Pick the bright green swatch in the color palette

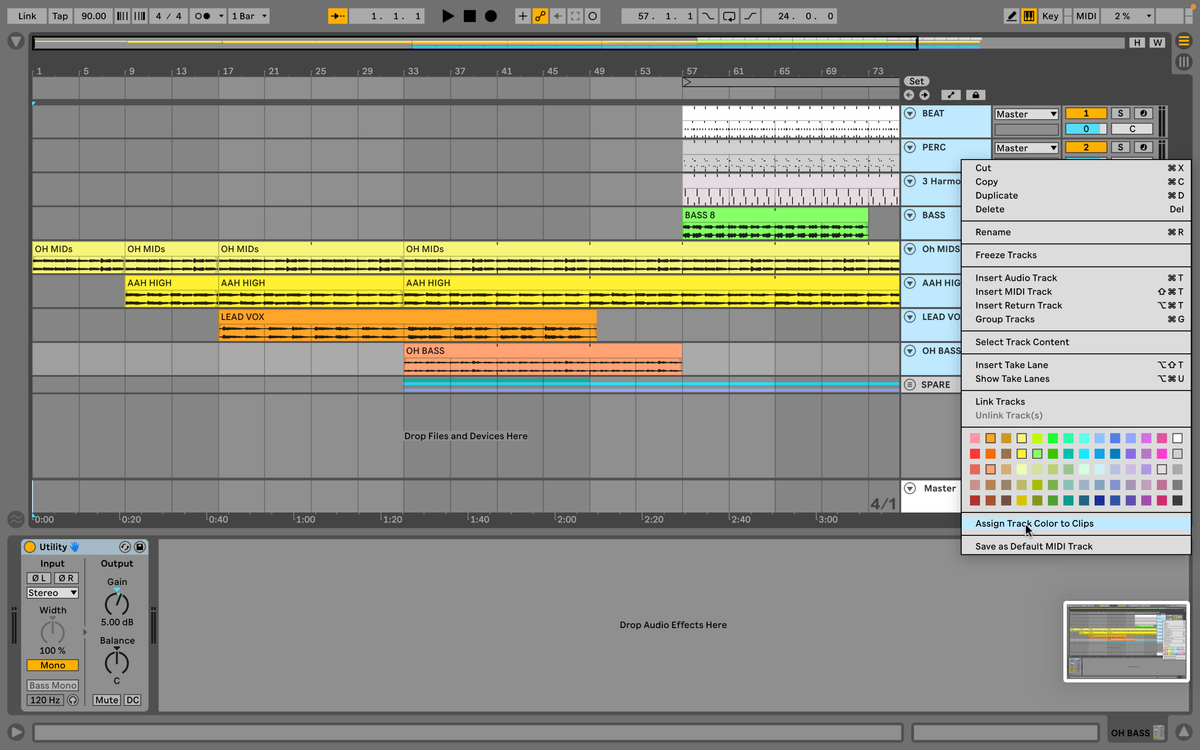pos(1053,438)
